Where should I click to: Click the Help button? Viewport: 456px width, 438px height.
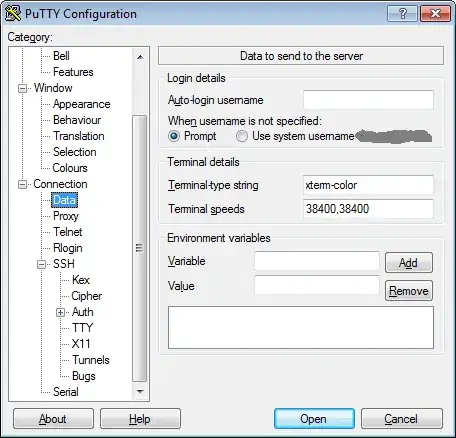(x=140, y=419)
